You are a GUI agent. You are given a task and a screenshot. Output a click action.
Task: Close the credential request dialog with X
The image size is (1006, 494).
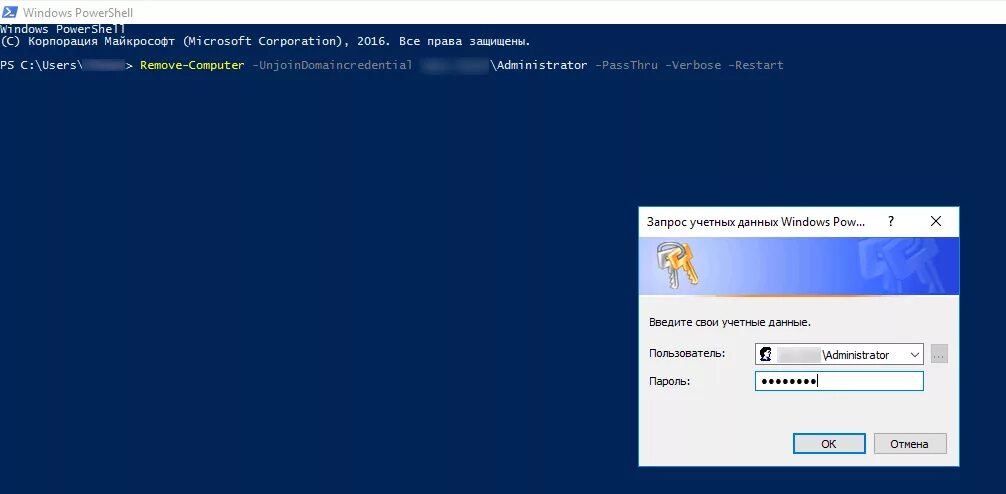(936, 221)
